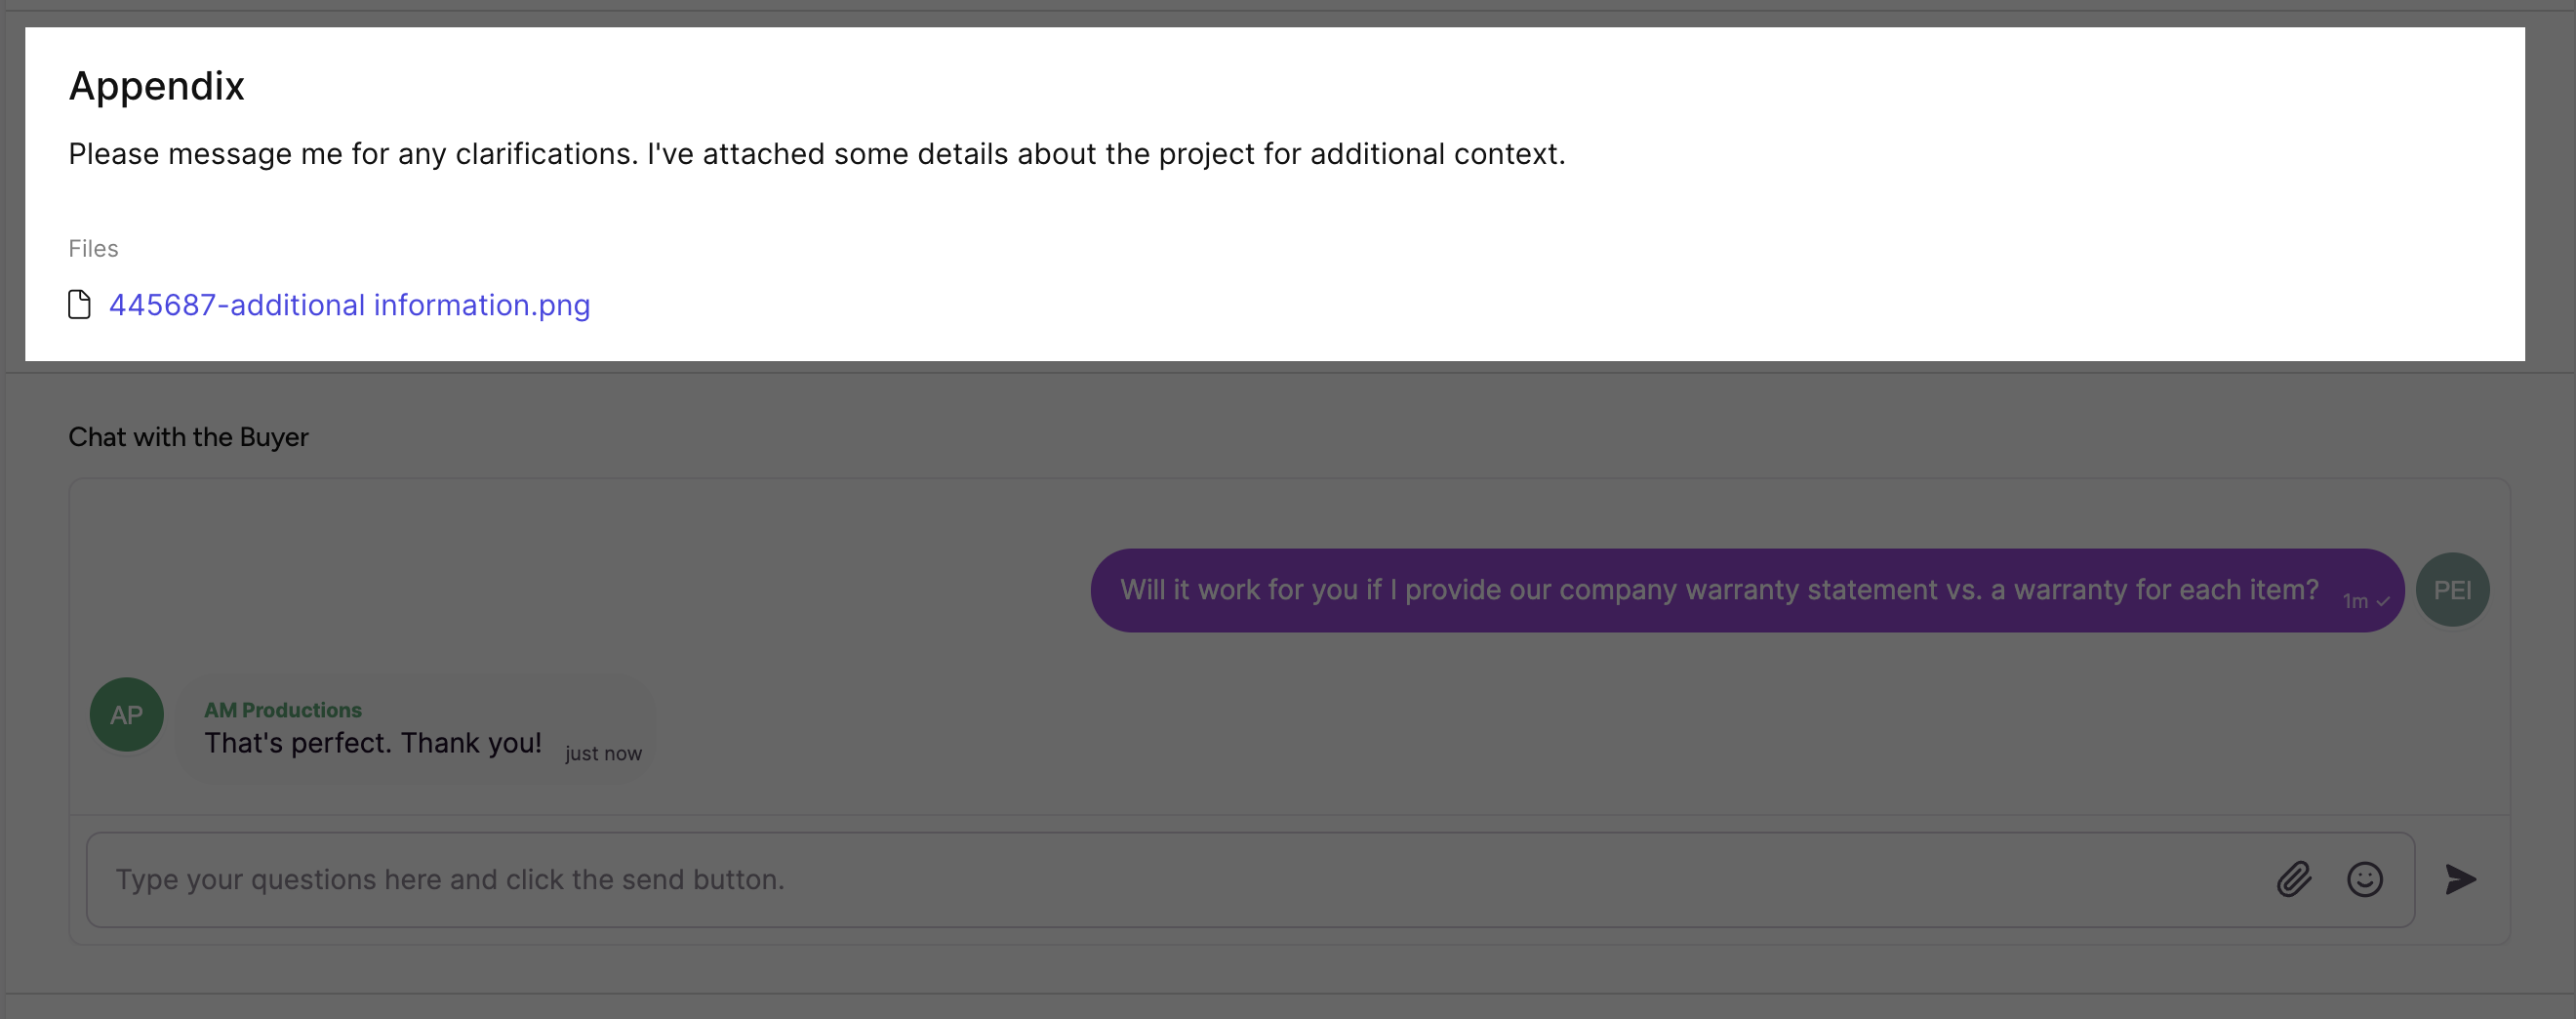
Task: Click the appendix clarification paragraph text
Action: (816, 154)
